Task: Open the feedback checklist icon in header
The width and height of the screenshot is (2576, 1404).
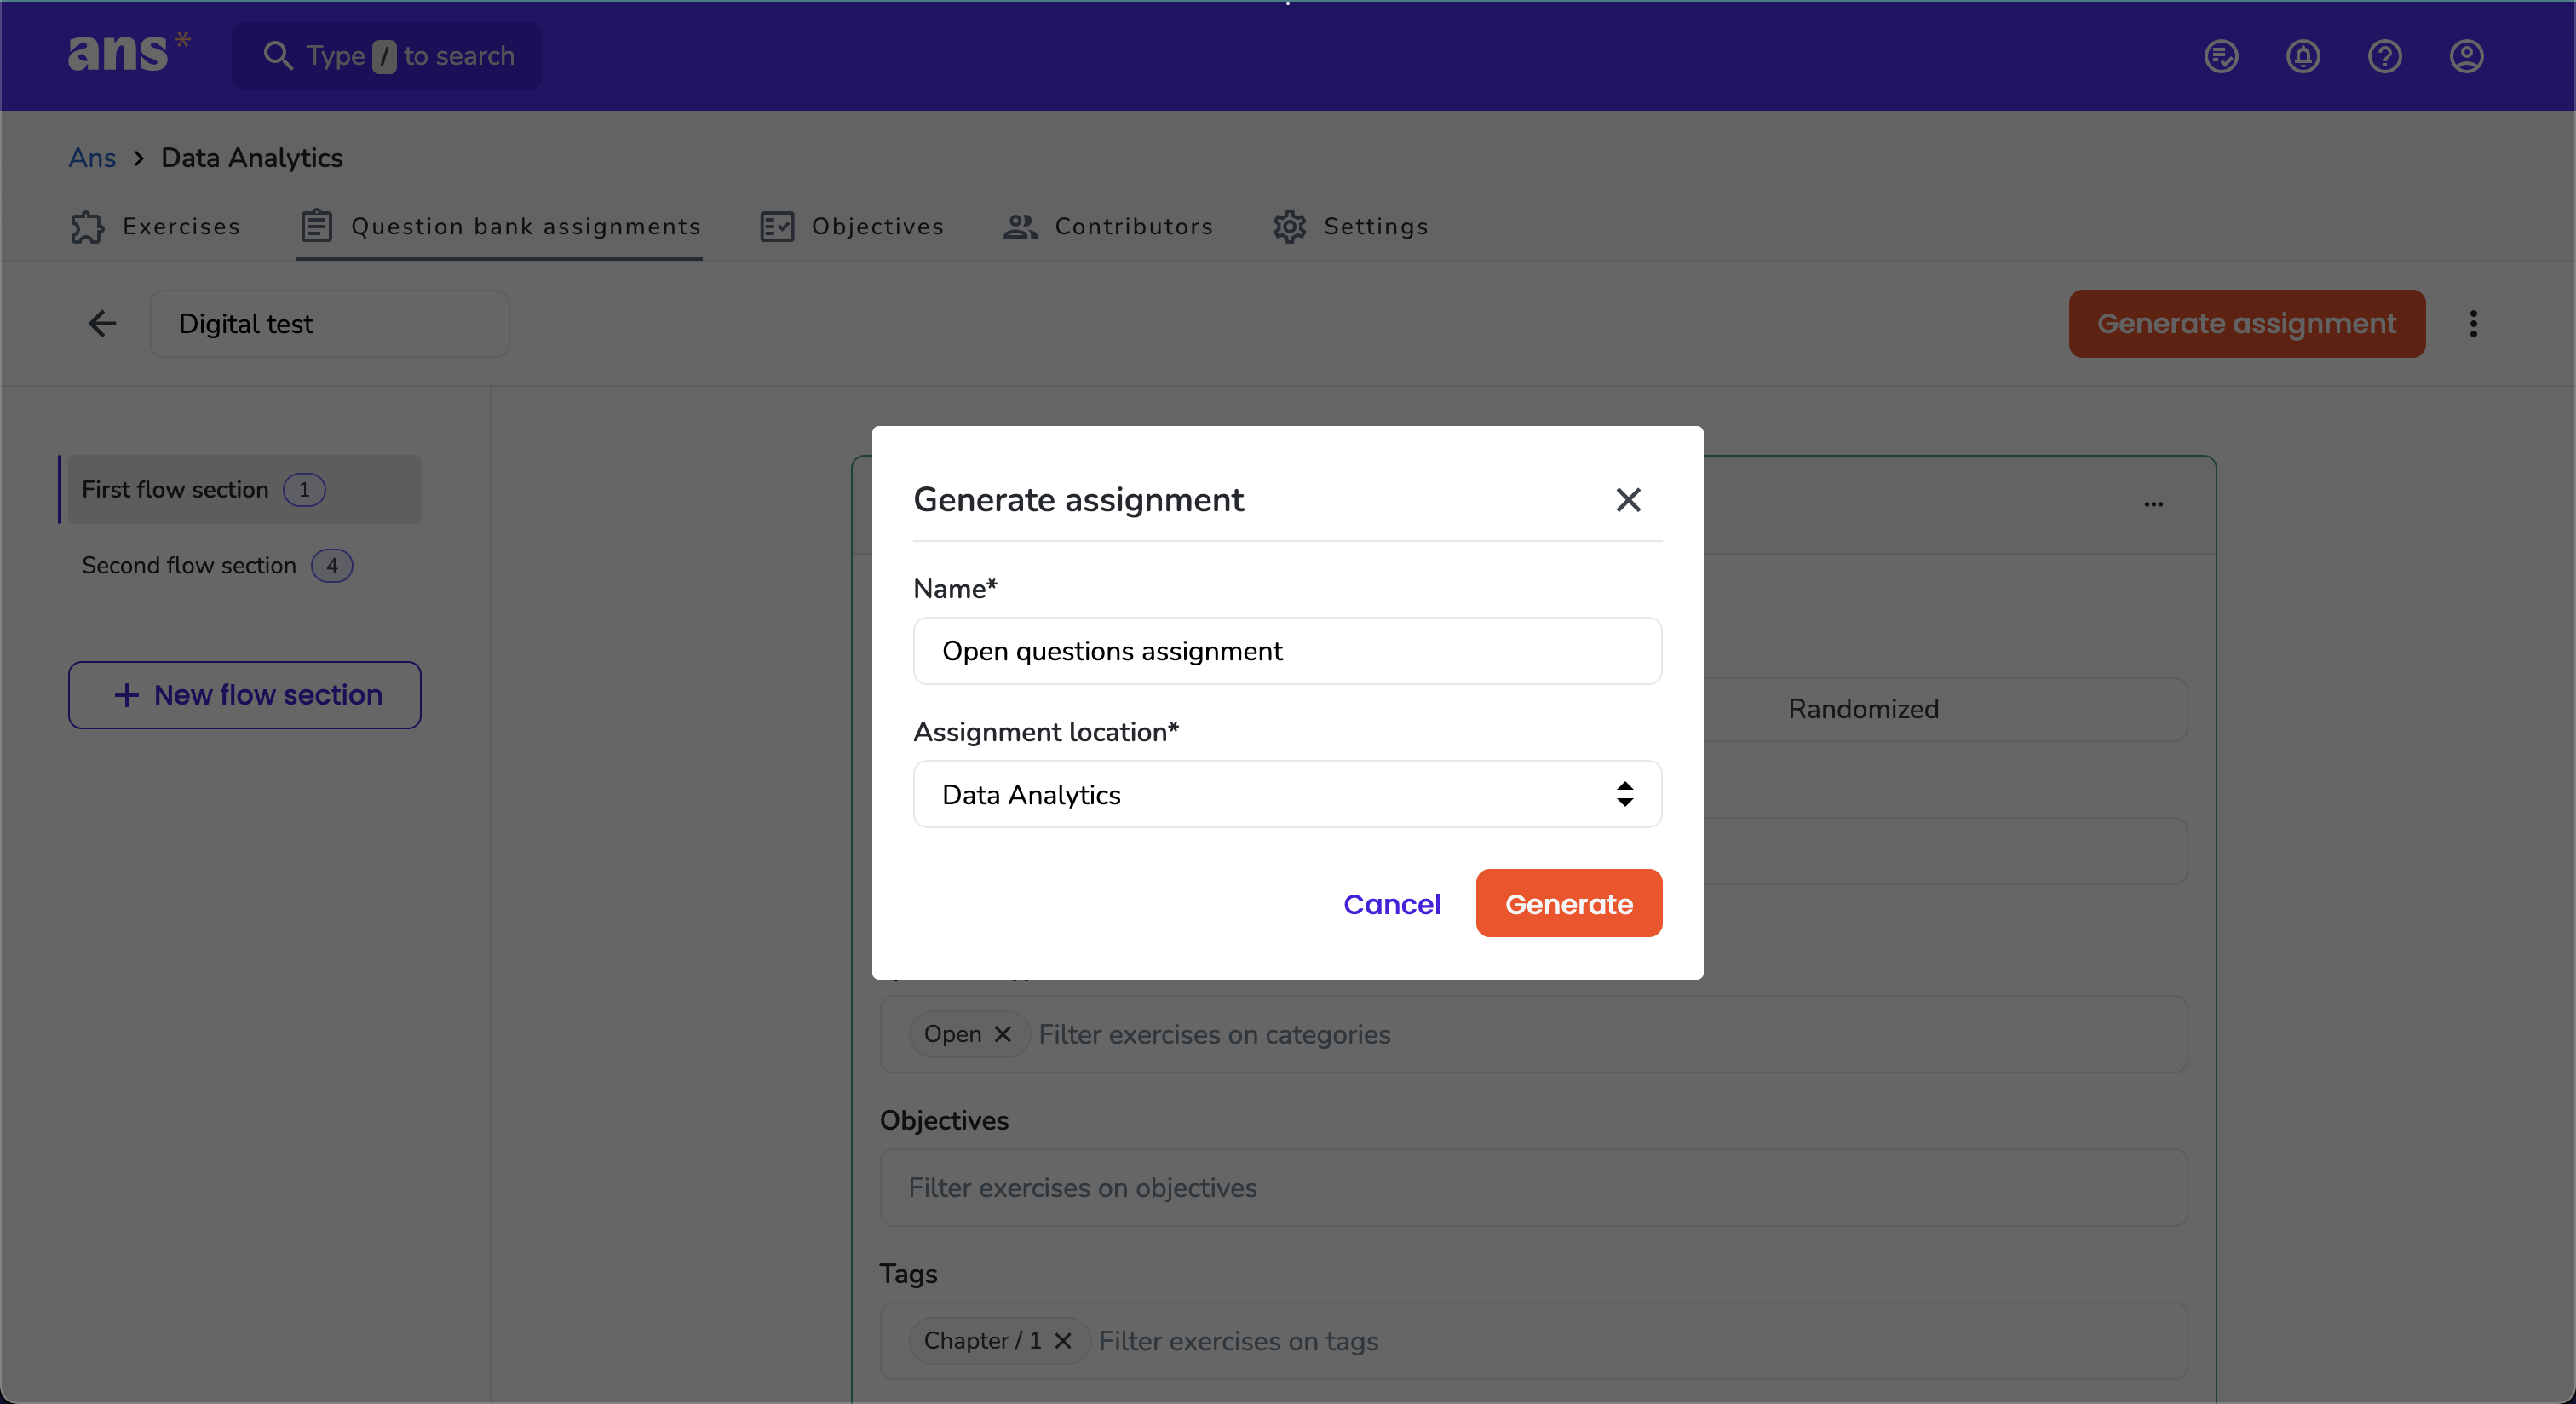Action: (2221, 56)
